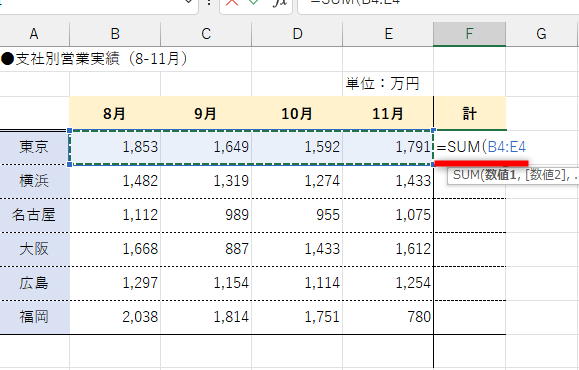Click the cell with value 1,751

(297, 317)
